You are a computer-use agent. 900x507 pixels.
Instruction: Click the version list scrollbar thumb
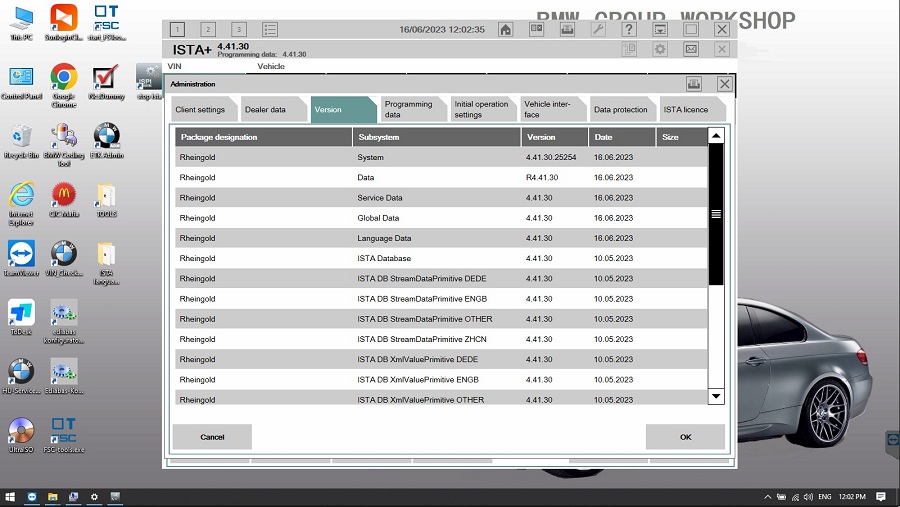[716, 214]
